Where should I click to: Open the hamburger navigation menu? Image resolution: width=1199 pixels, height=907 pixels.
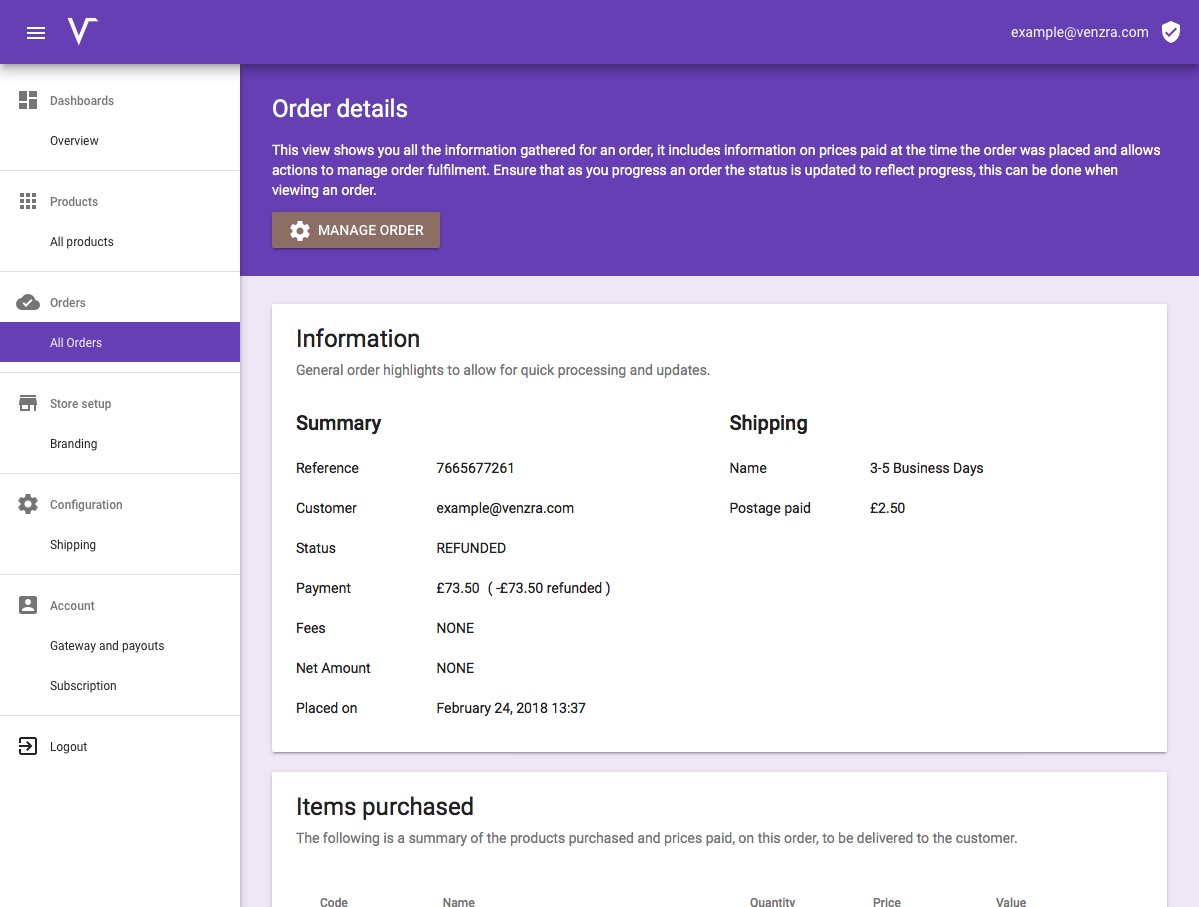pyautogui.click(x=36, y=33)
